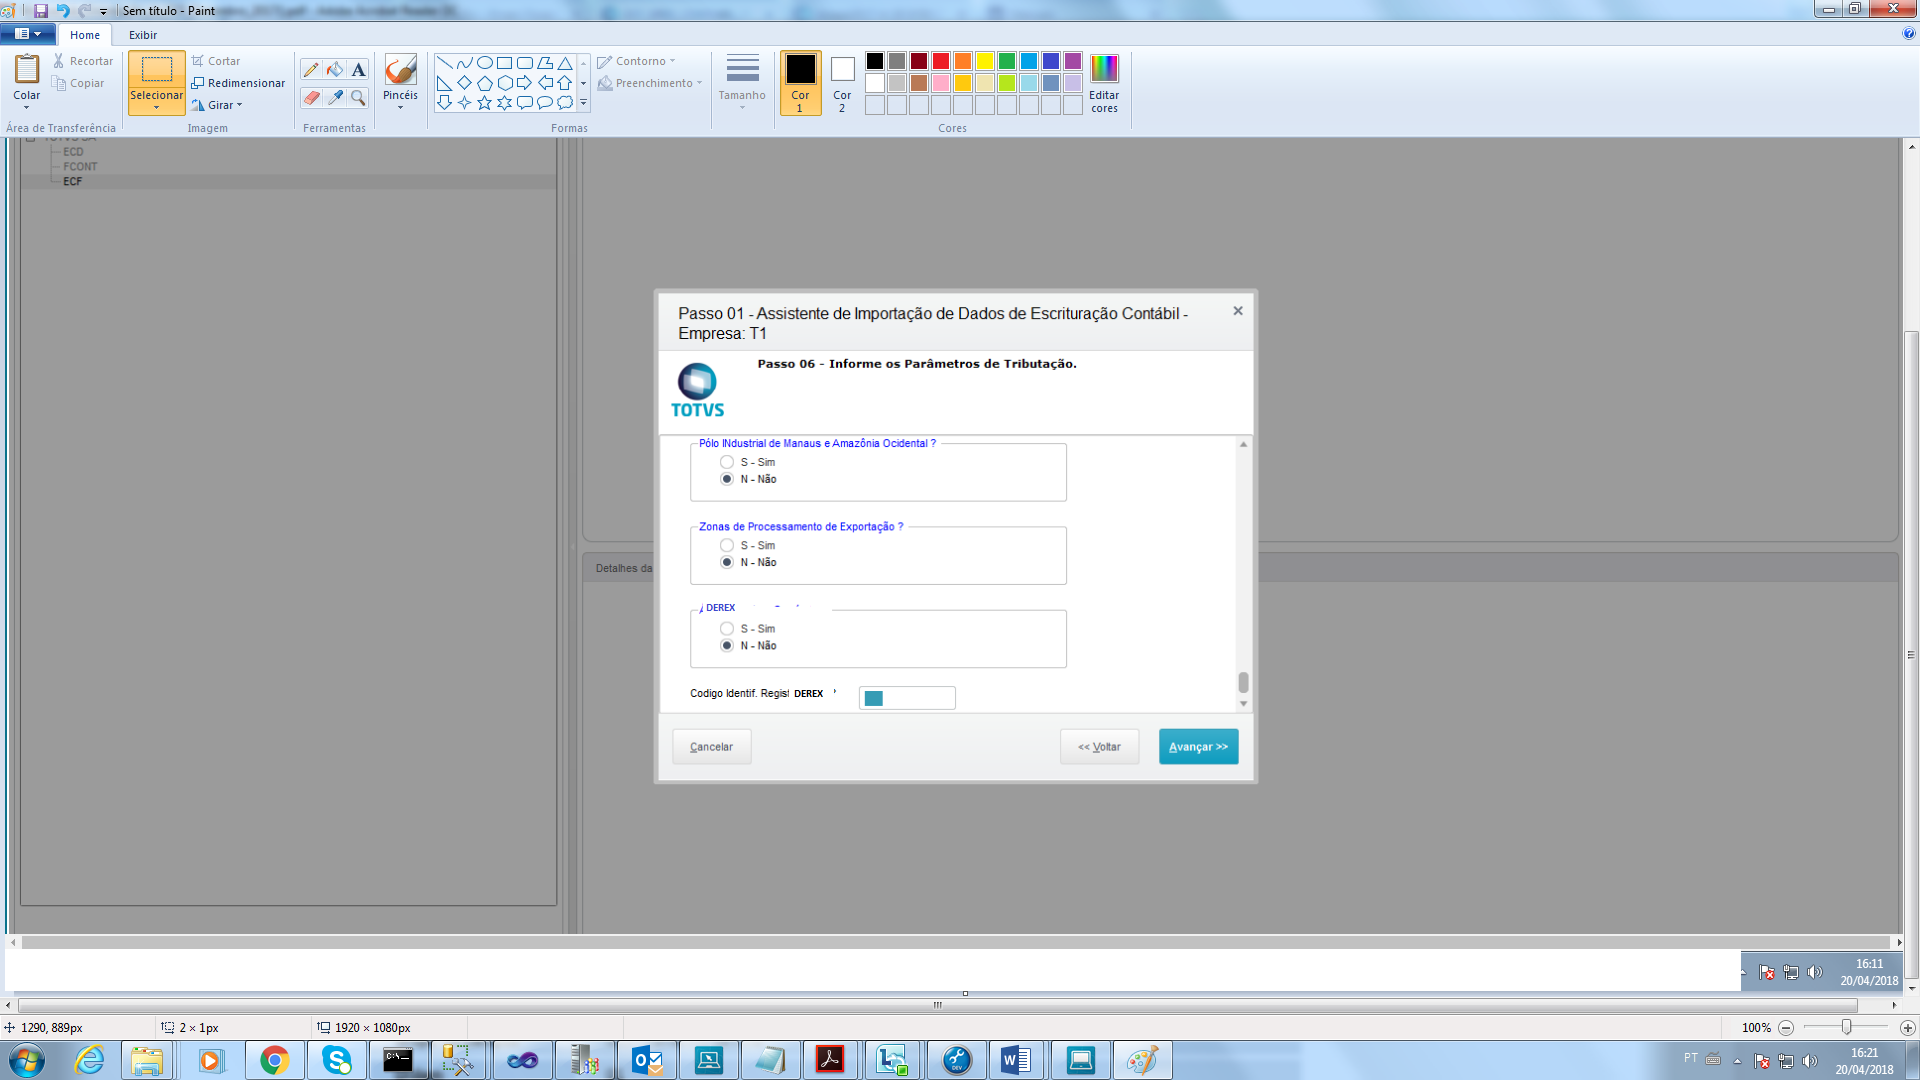Open the Home ribbon tab
This screenshot has width=1920, height=1080.
tap(85, 35)
